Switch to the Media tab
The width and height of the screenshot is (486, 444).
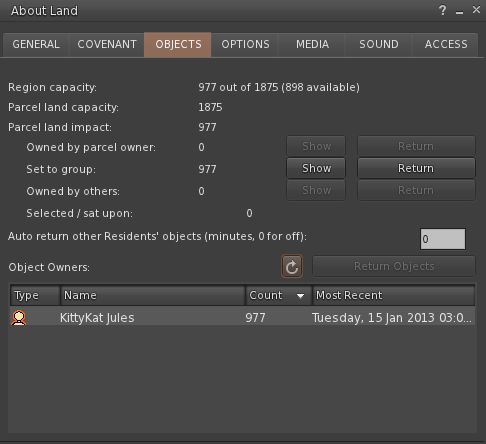click(312, 45)
